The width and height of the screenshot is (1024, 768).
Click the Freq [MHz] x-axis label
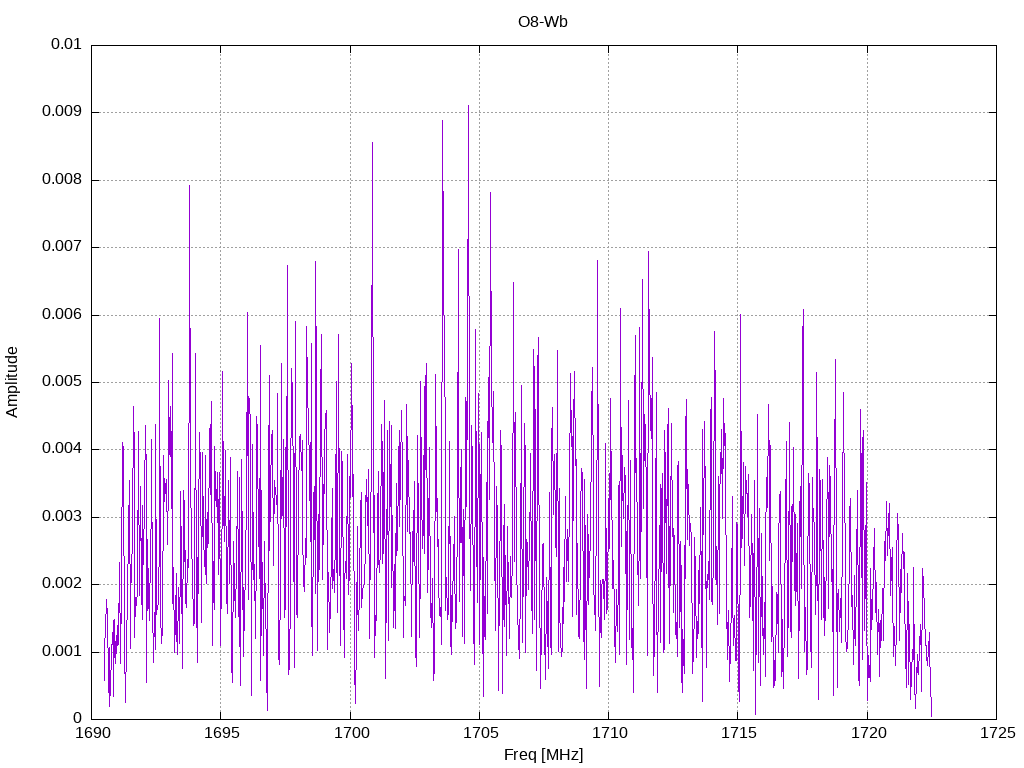543,755
